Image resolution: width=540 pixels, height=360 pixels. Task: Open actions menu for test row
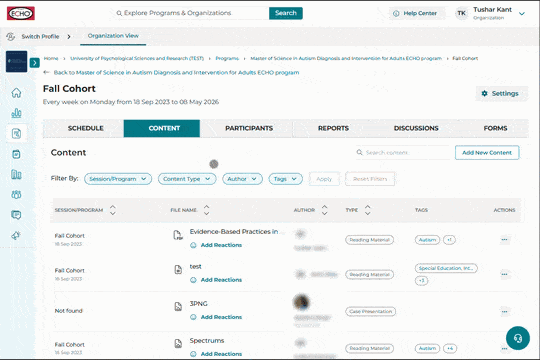(504, 274)
